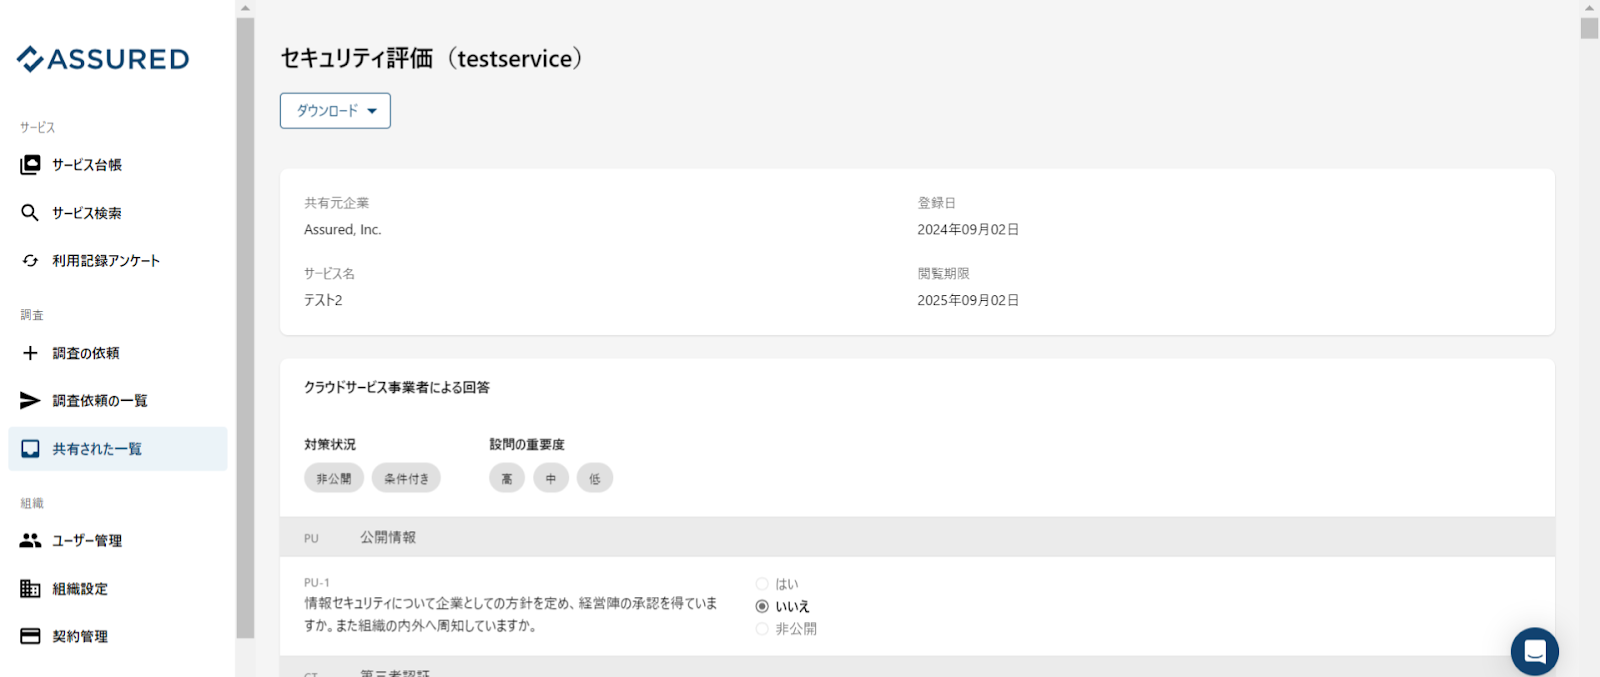Open 組織設定 building icon
1600x677 pixels.
click(30, 589)
